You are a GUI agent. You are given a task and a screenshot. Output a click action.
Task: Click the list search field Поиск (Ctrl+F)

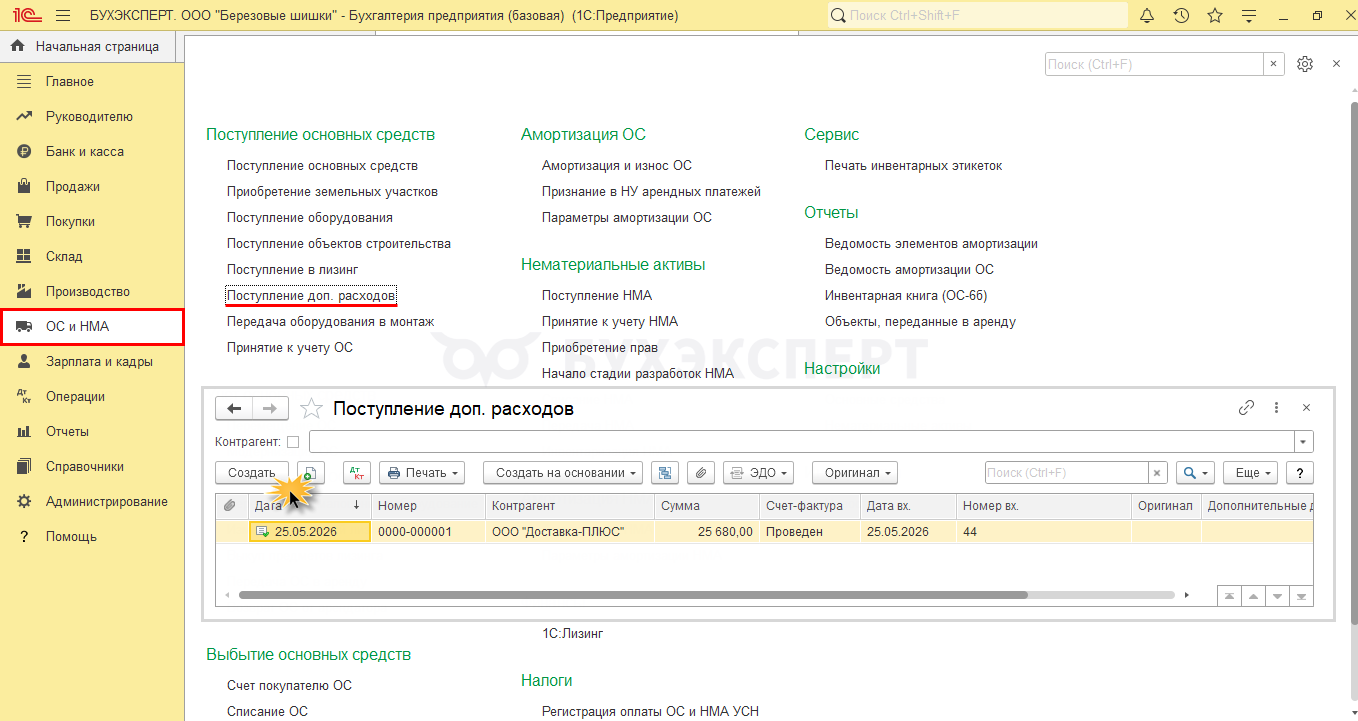(1067, 473)
